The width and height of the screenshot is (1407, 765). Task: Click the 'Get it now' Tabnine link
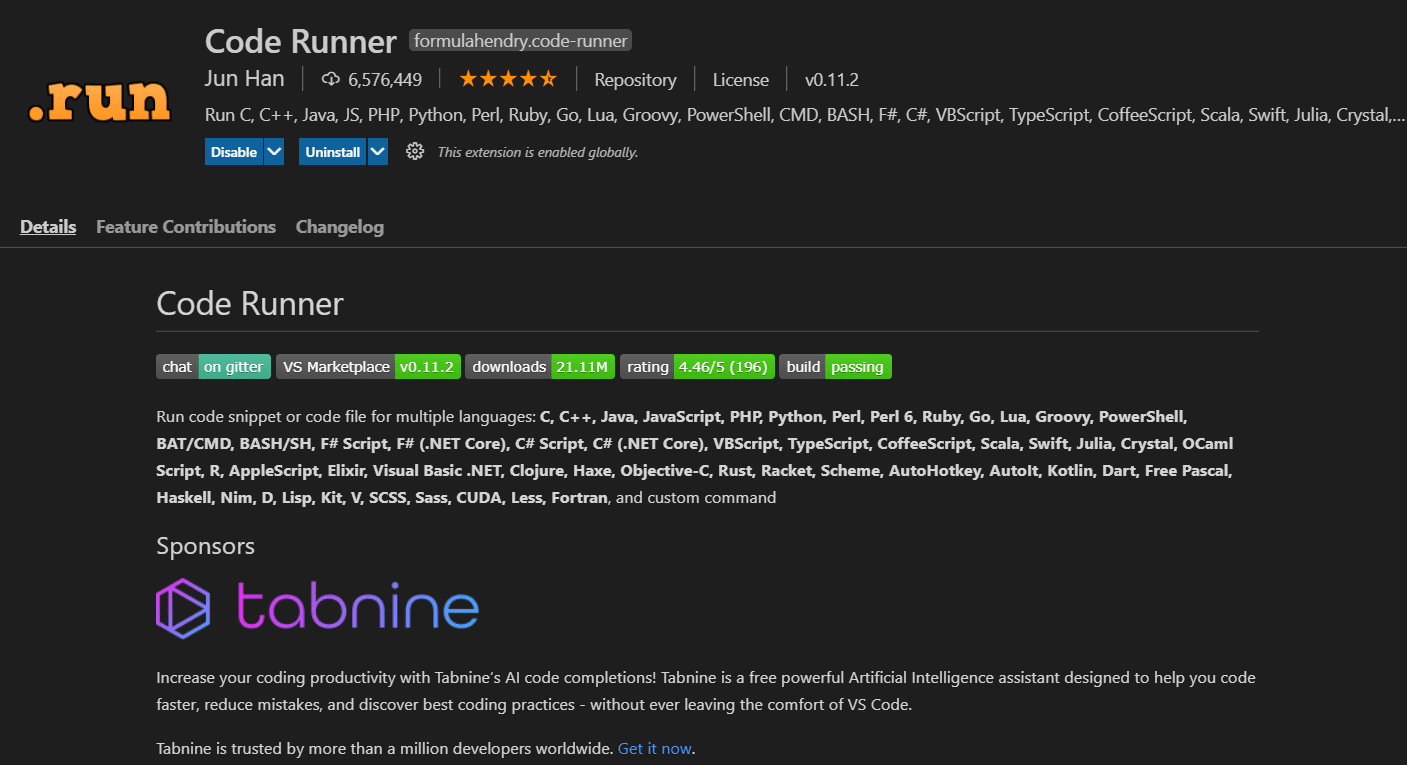[654, 747]
